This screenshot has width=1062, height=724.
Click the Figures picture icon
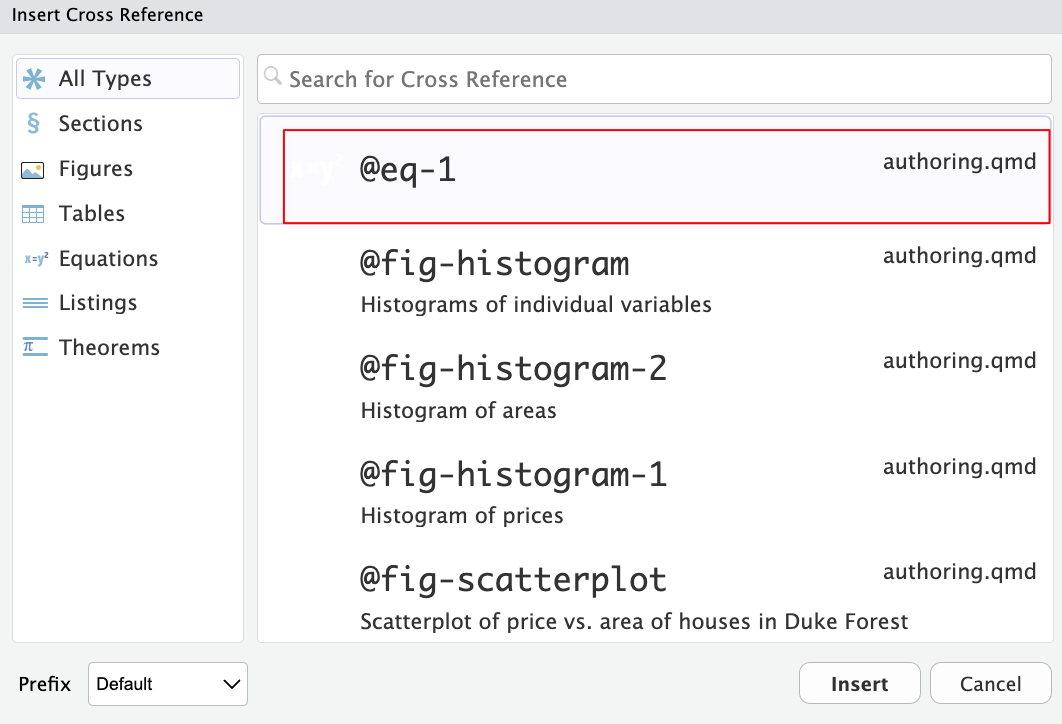[x=34, y=169]
